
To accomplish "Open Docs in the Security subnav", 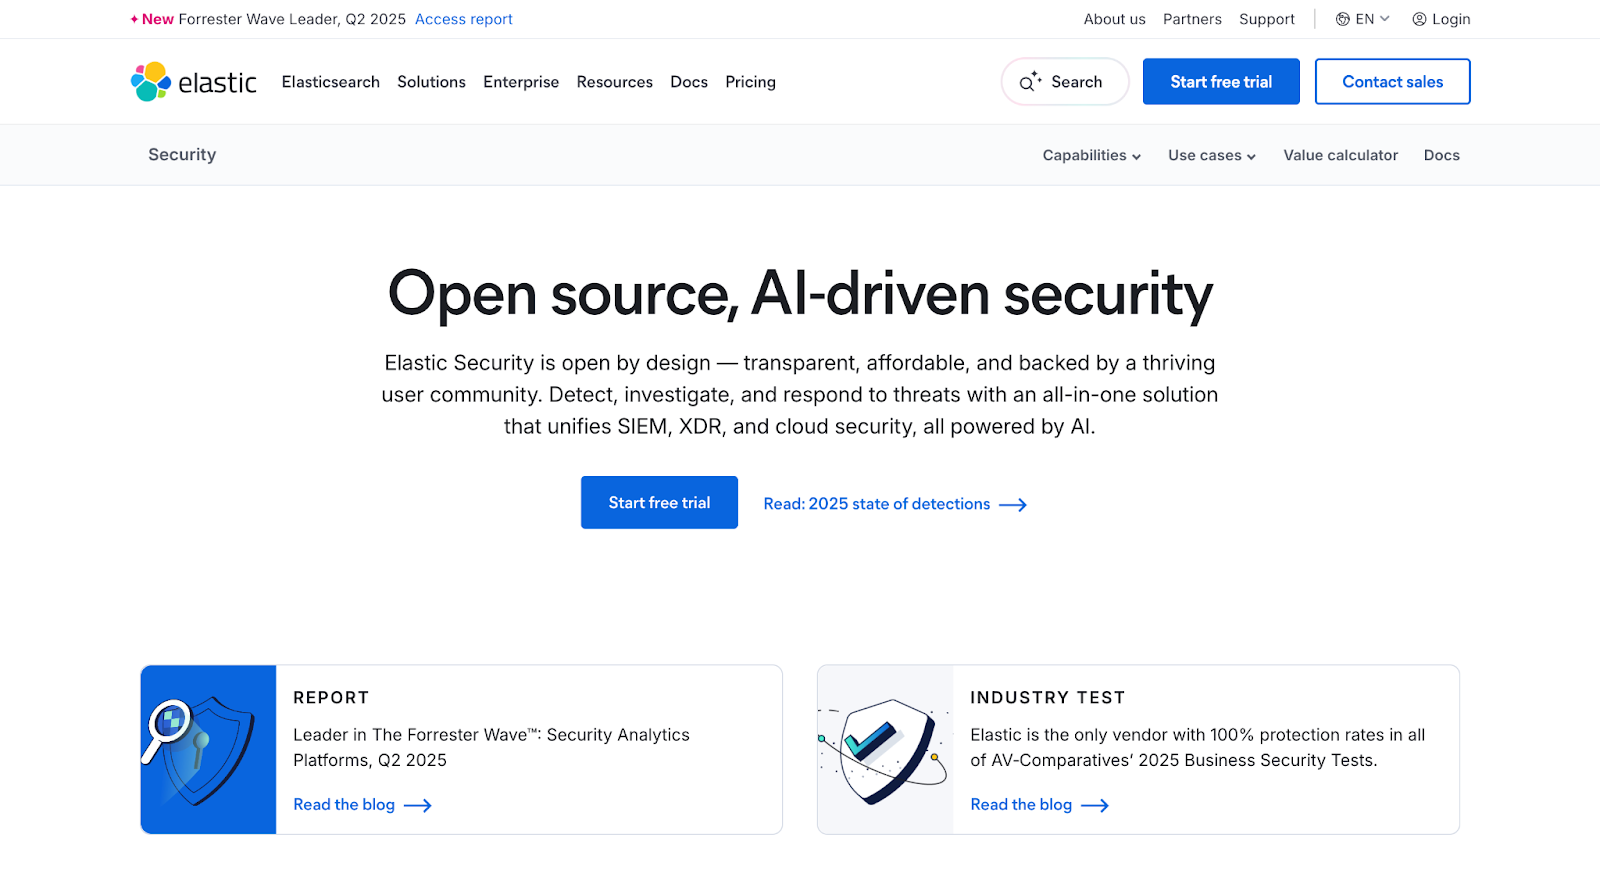I will (x=1442, y=155).
